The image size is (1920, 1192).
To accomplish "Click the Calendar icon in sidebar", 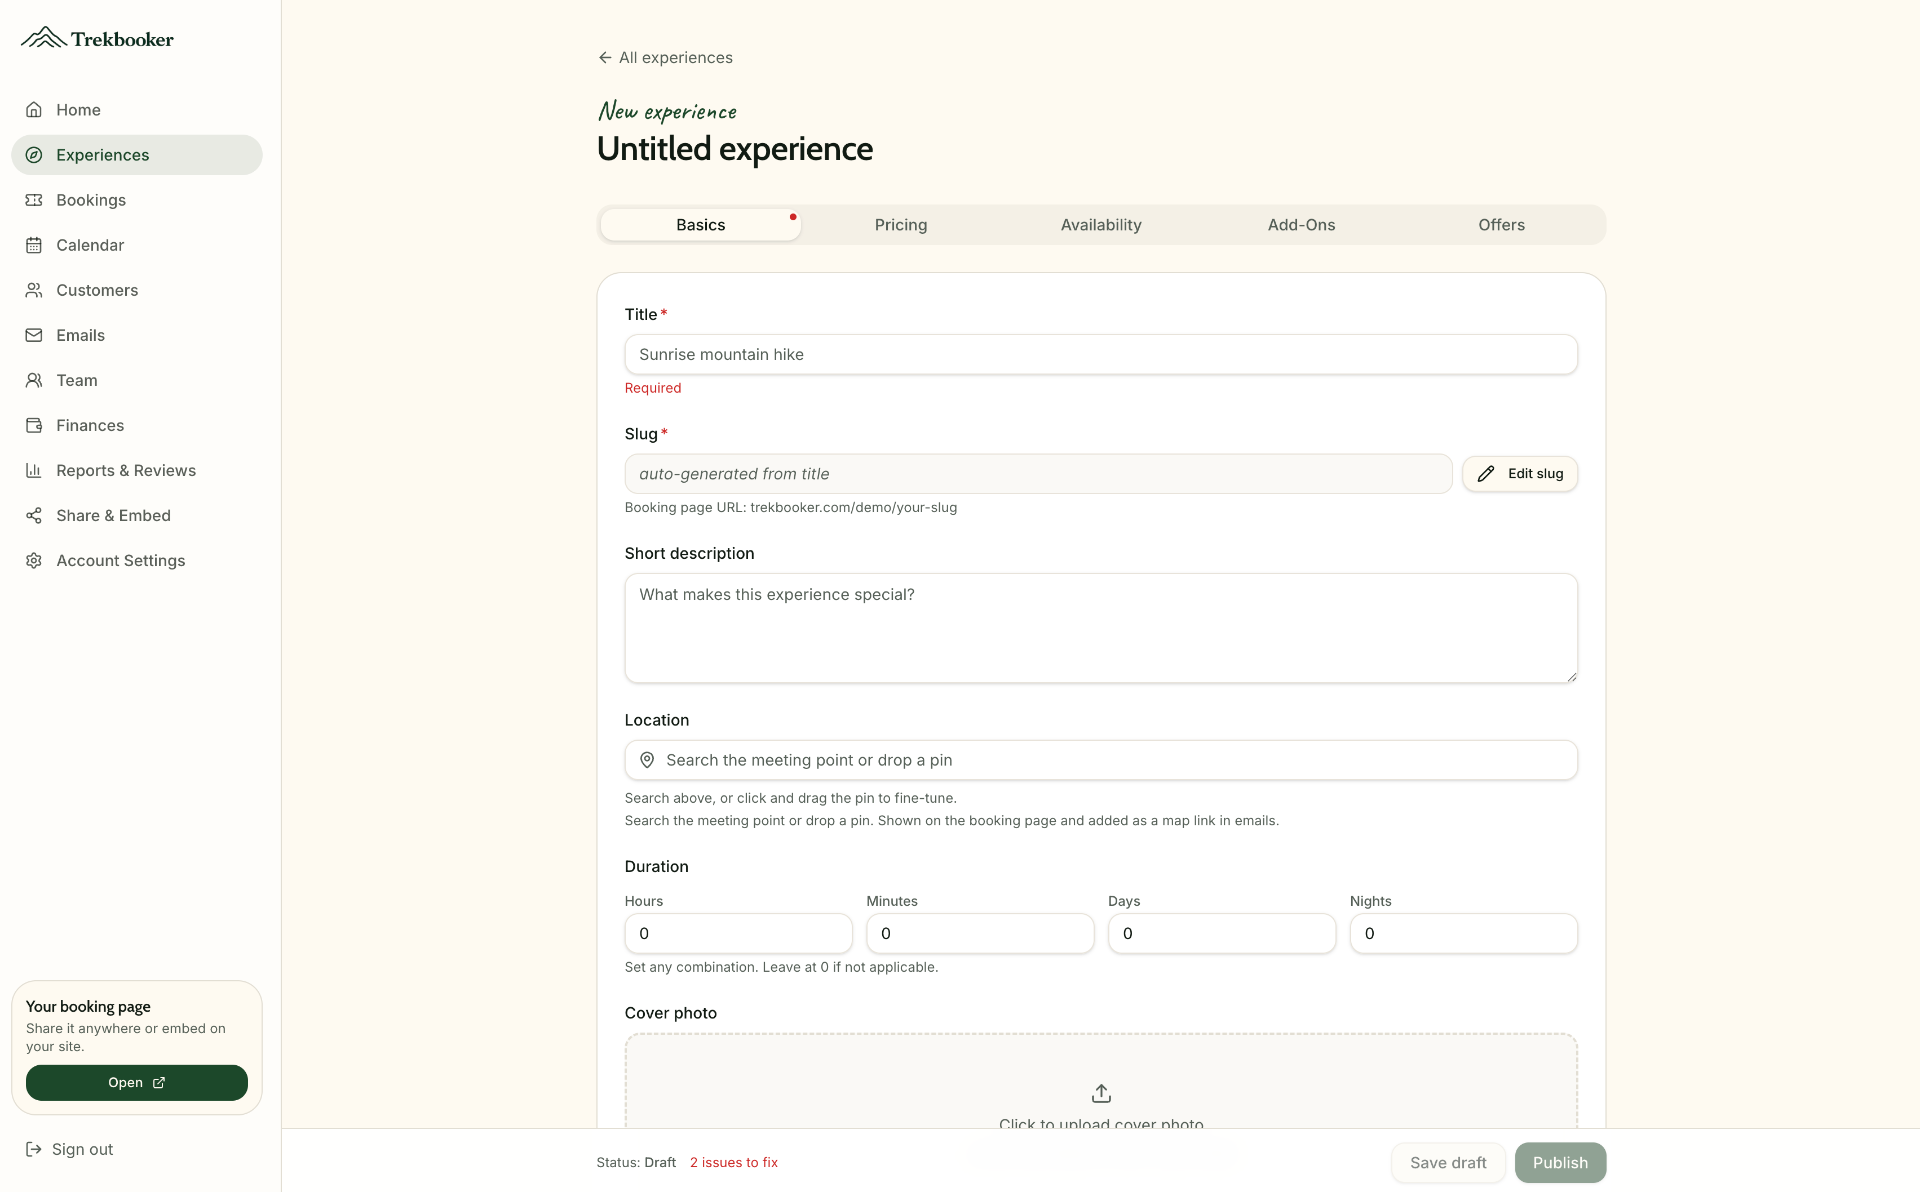I will coord(34,245).
